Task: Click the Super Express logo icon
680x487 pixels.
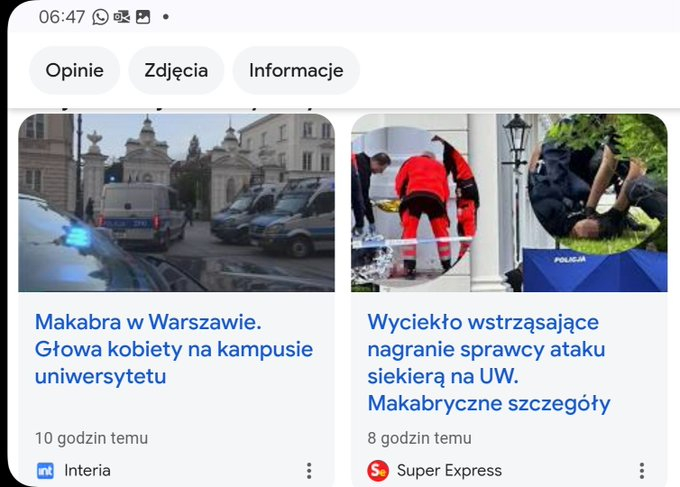Action: (378, 470)
